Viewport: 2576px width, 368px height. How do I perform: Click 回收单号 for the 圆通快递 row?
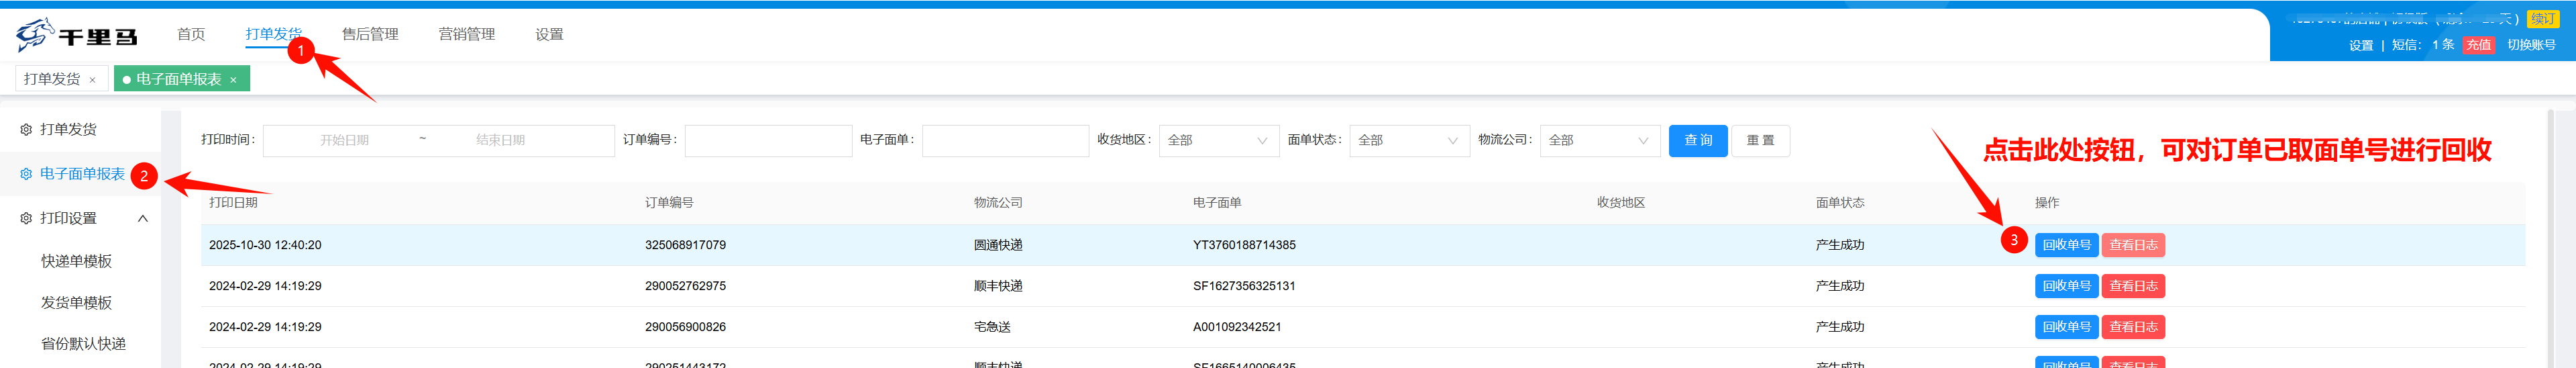coord(2066,245)
